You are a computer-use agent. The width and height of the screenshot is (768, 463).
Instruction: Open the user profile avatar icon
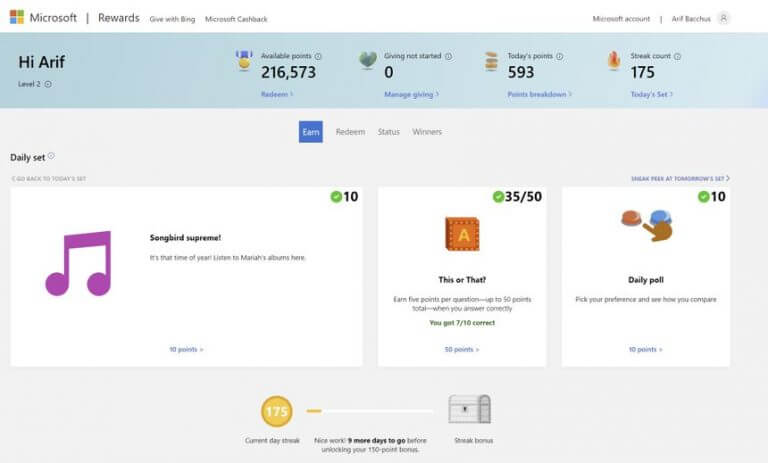(723, 18)
